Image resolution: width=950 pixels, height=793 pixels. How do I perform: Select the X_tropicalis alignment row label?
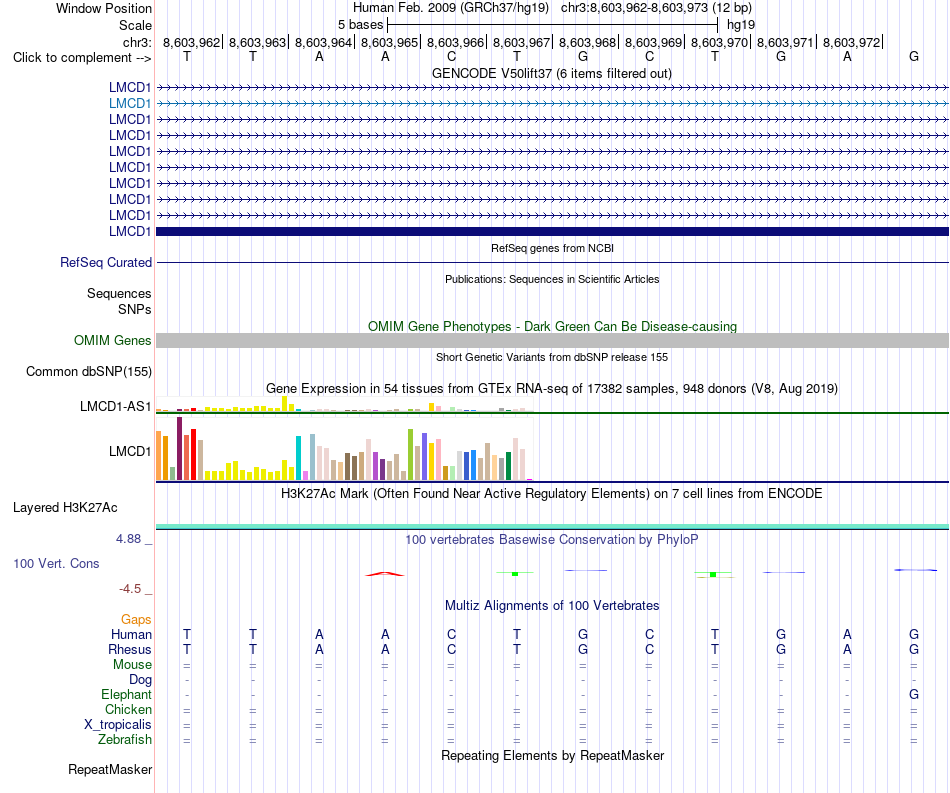118,725
